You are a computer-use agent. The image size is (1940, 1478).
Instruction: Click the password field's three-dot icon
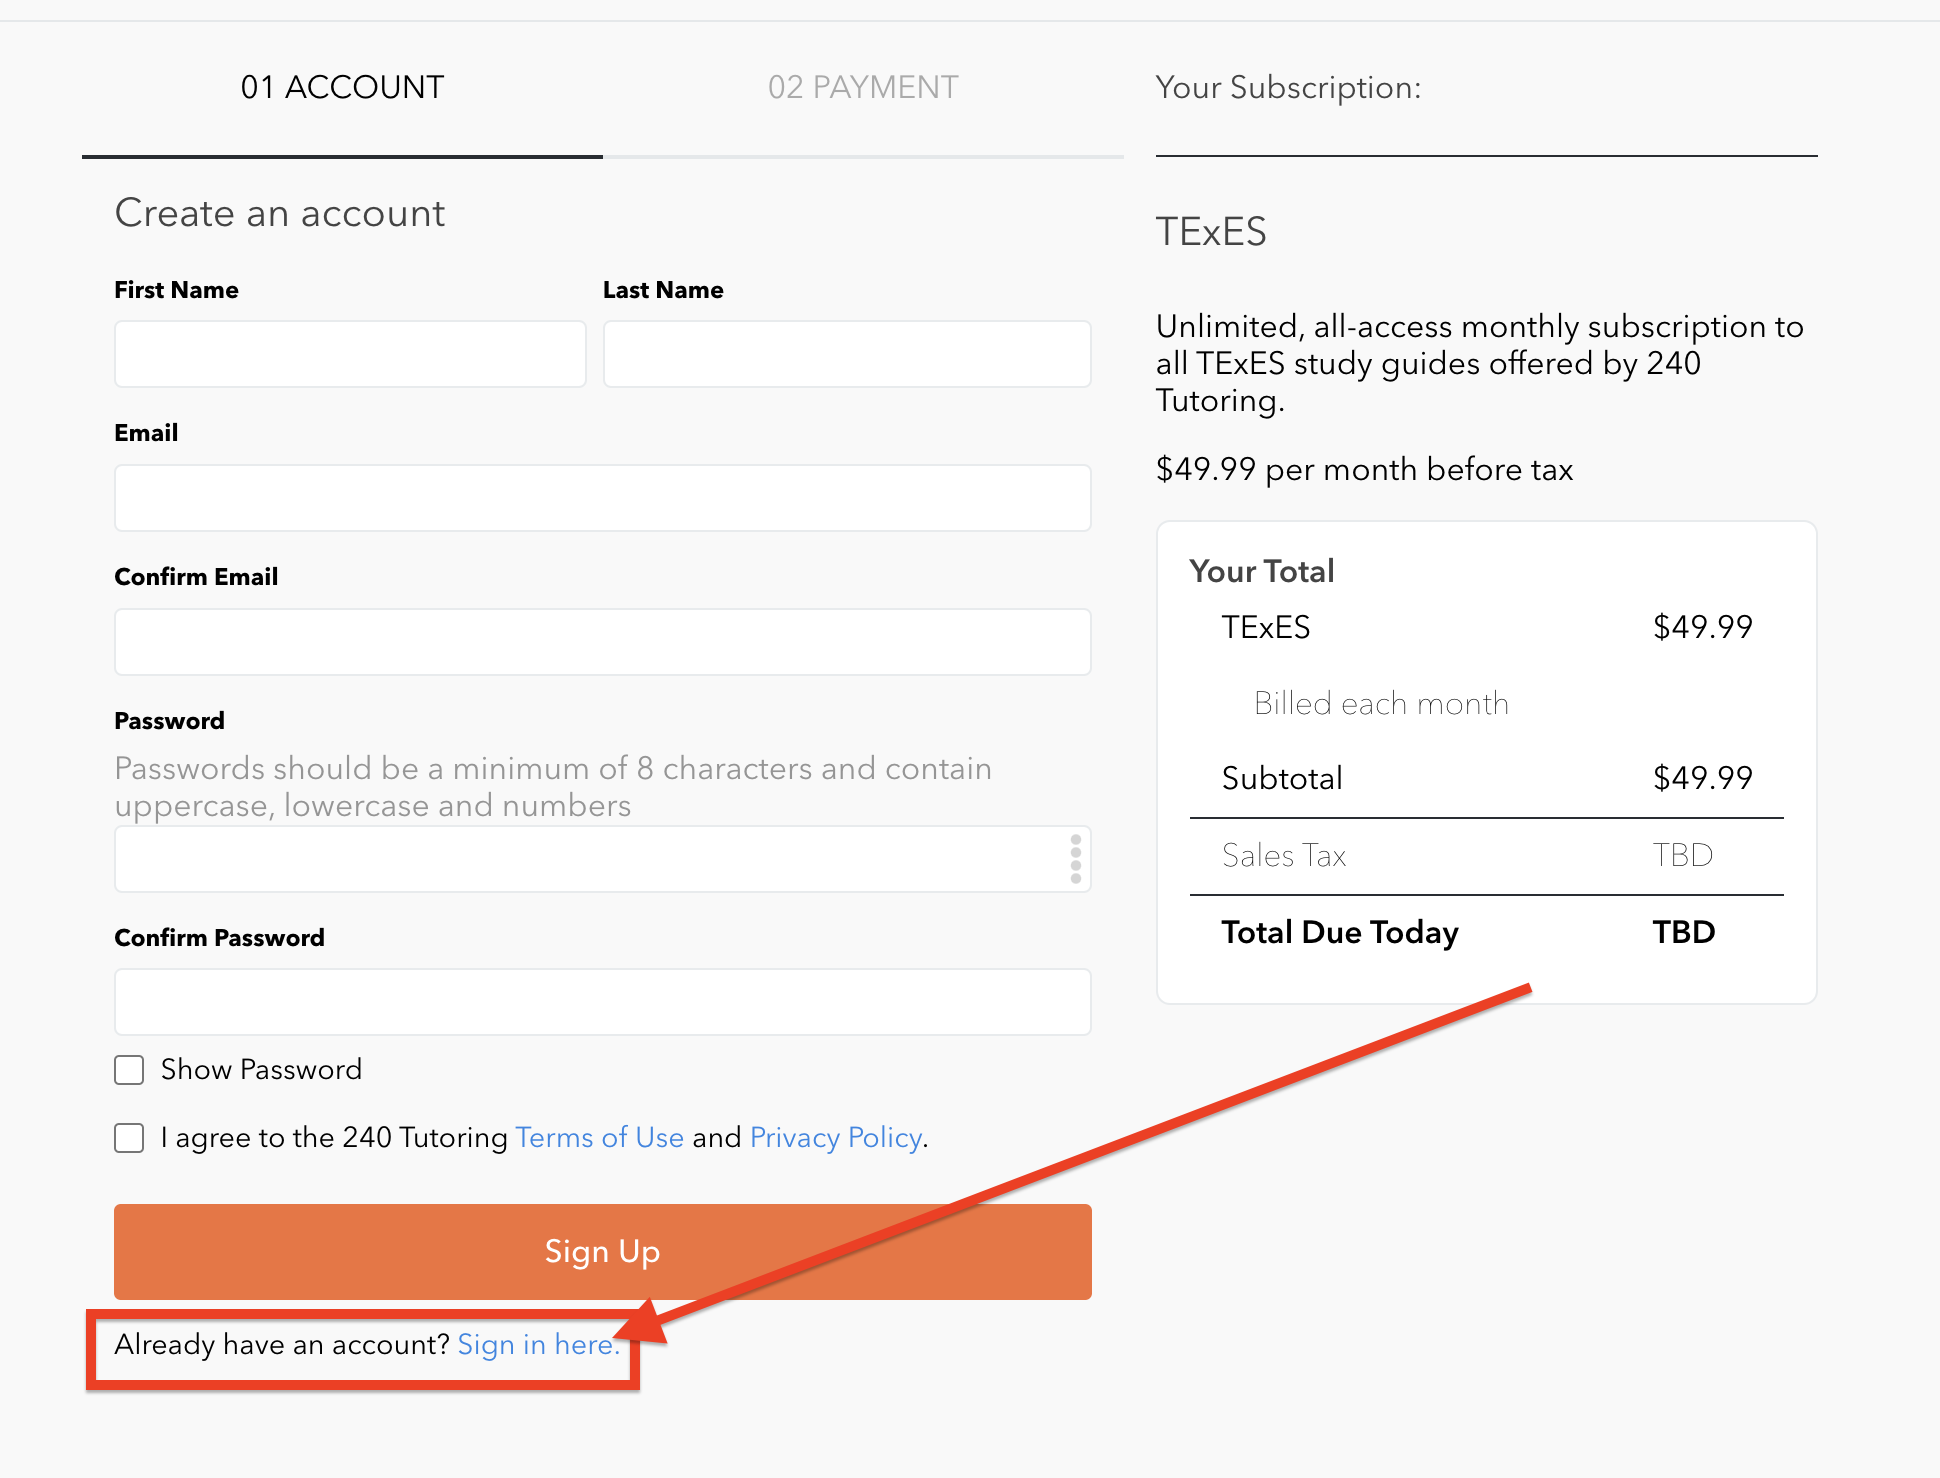click(1075, 859)
